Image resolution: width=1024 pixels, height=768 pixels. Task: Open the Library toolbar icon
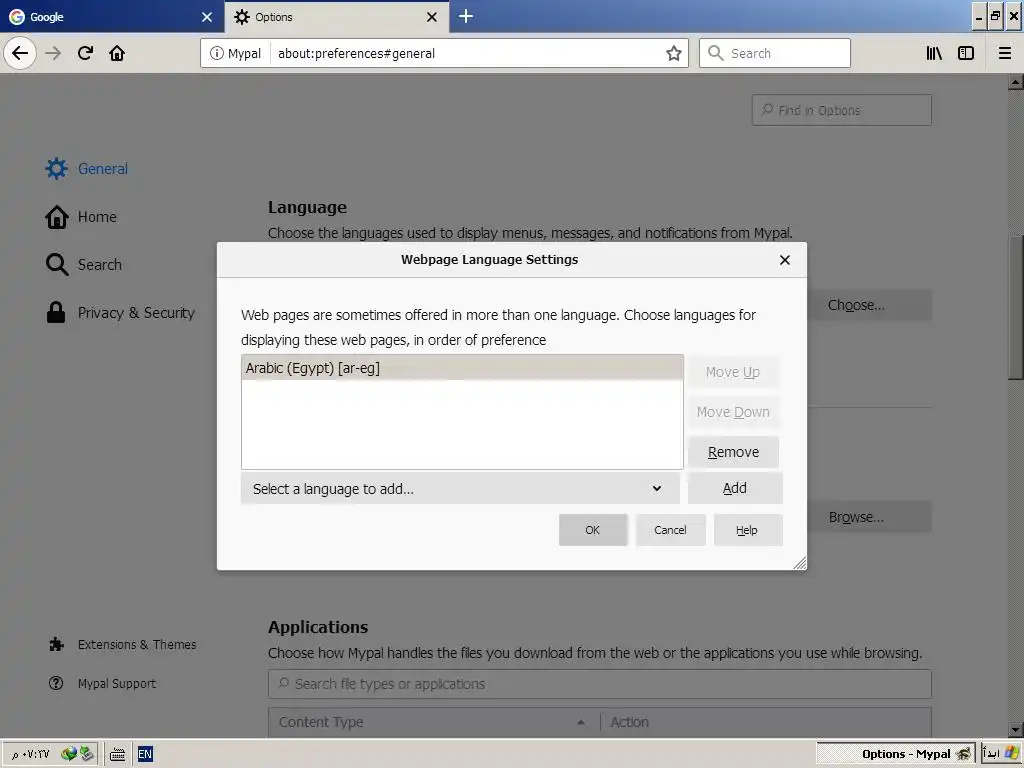934,53
